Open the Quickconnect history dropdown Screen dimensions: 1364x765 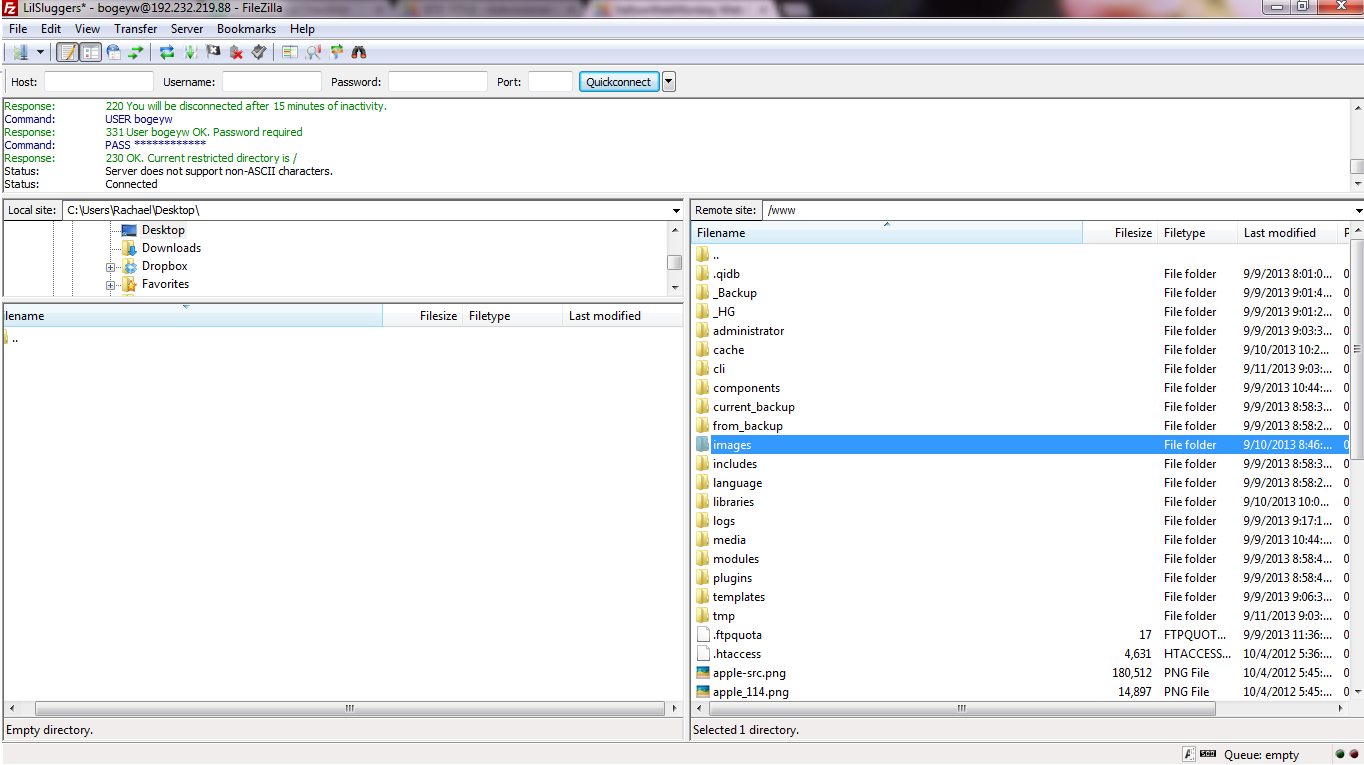(669, 82)
